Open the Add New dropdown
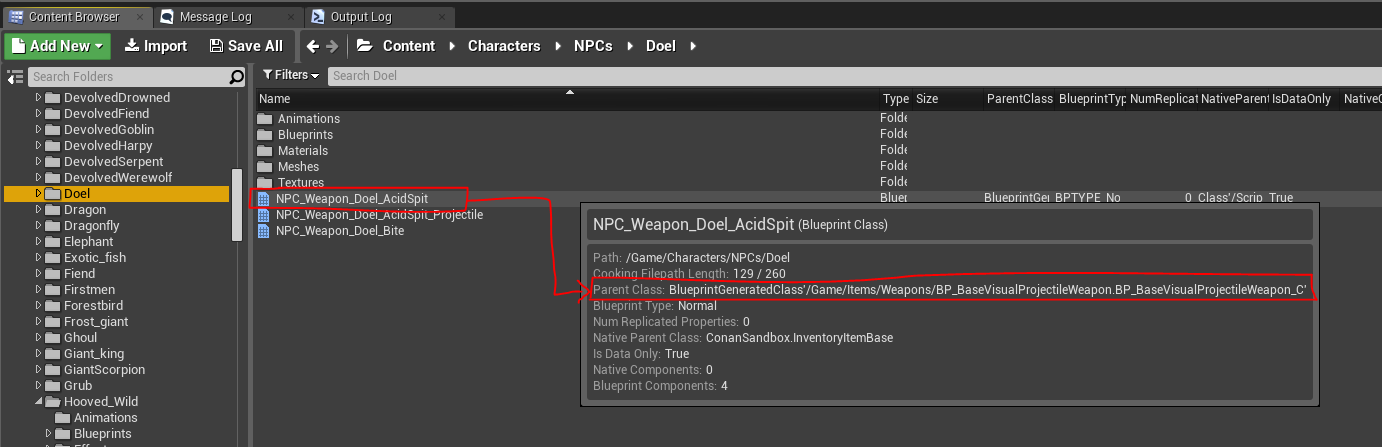This screenshot has height=447, width=1382. point(57,46)
